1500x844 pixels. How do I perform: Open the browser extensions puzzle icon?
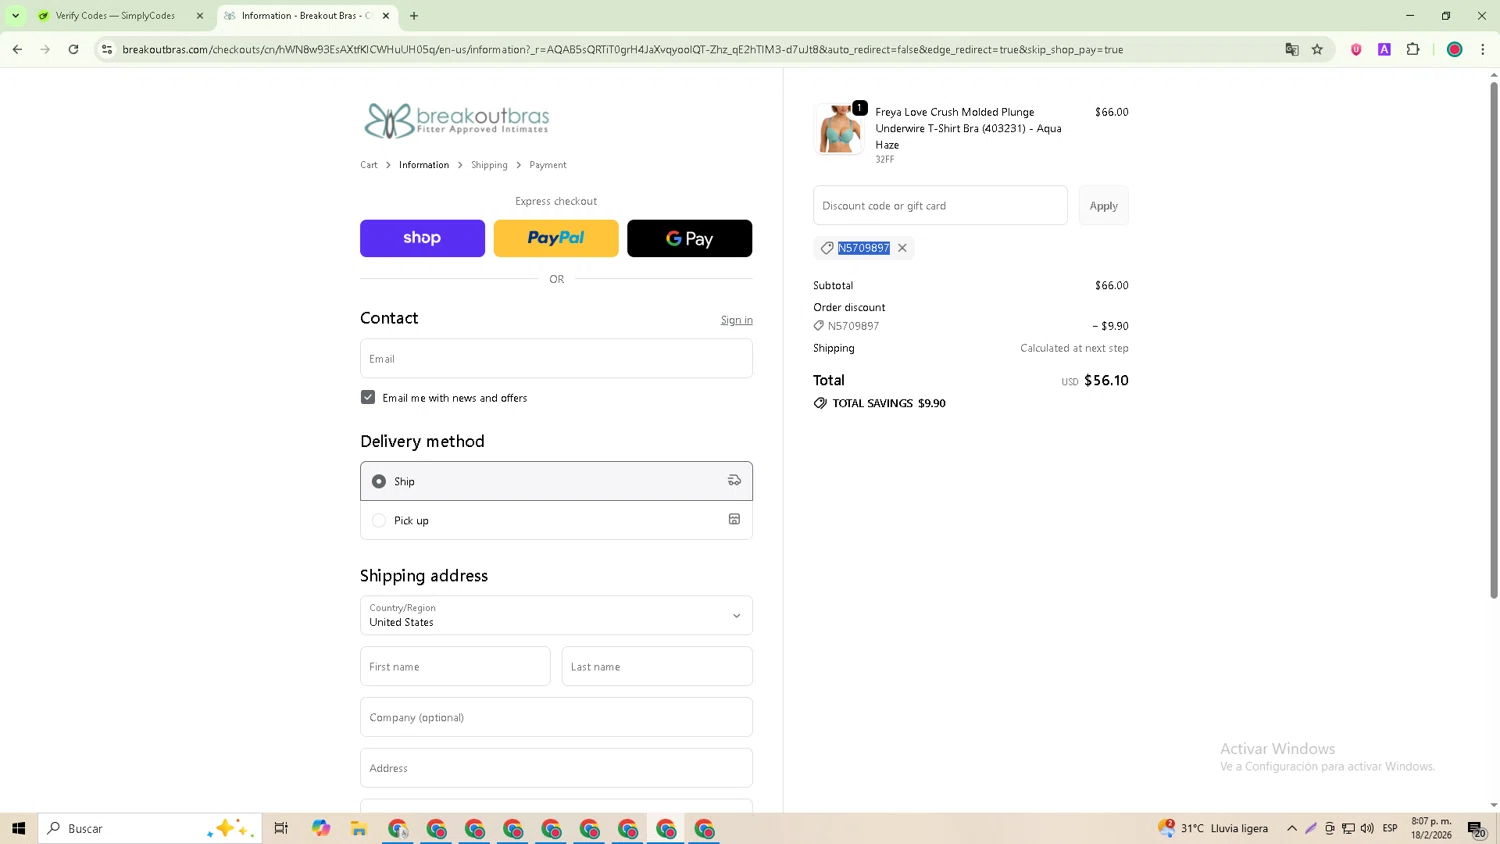pyautogui.click(x=1413, y=49)
